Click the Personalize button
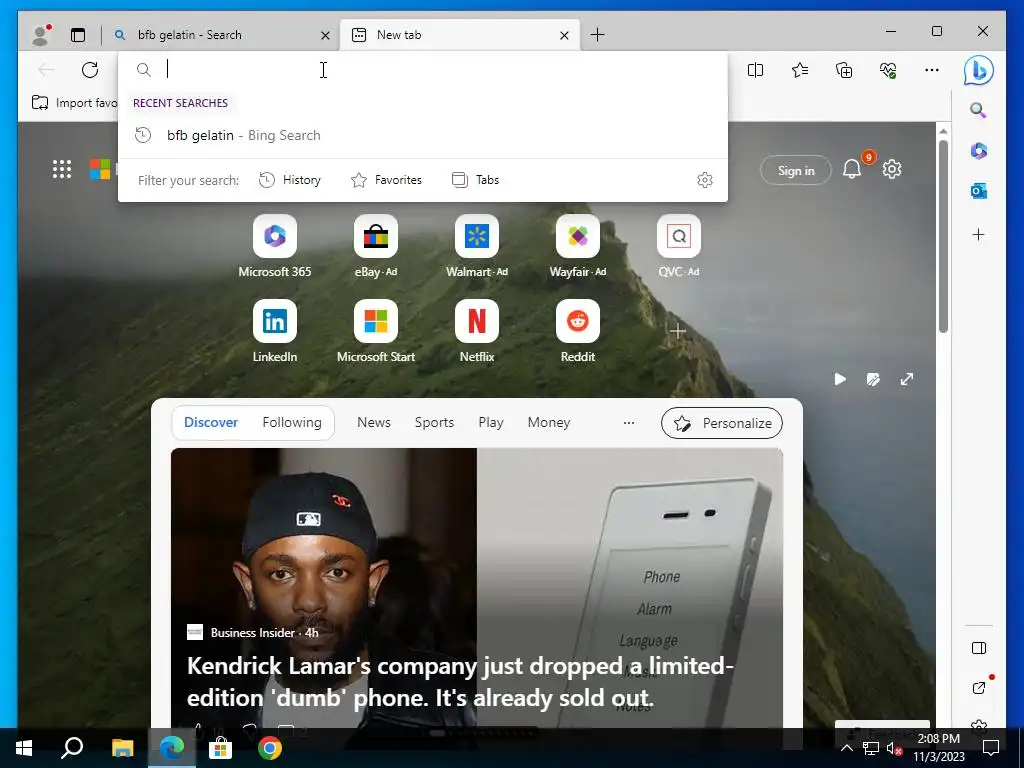Viewport: 1024px width, 768px height. (722, 423)
